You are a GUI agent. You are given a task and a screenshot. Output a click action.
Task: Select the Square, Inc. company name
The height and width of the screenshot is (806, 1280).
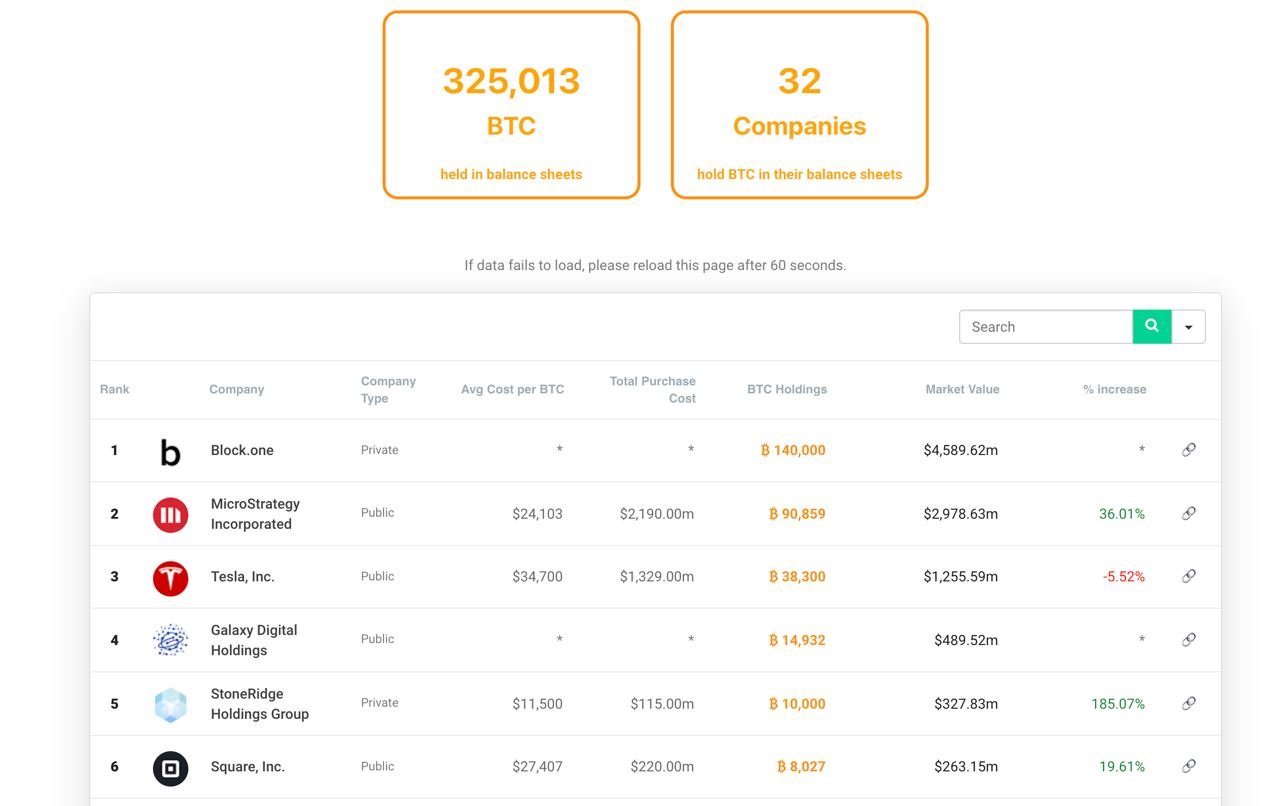click(x=248, y=766)
